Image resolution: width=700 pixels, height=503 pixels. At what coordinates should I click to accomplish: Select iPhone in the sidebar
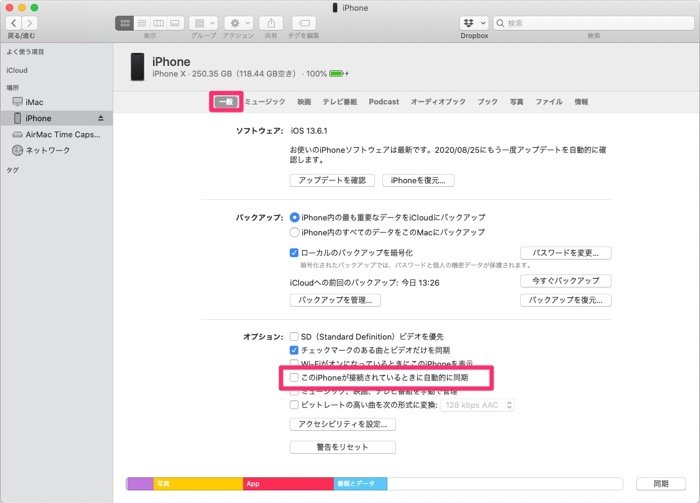[x=57, y=118]
